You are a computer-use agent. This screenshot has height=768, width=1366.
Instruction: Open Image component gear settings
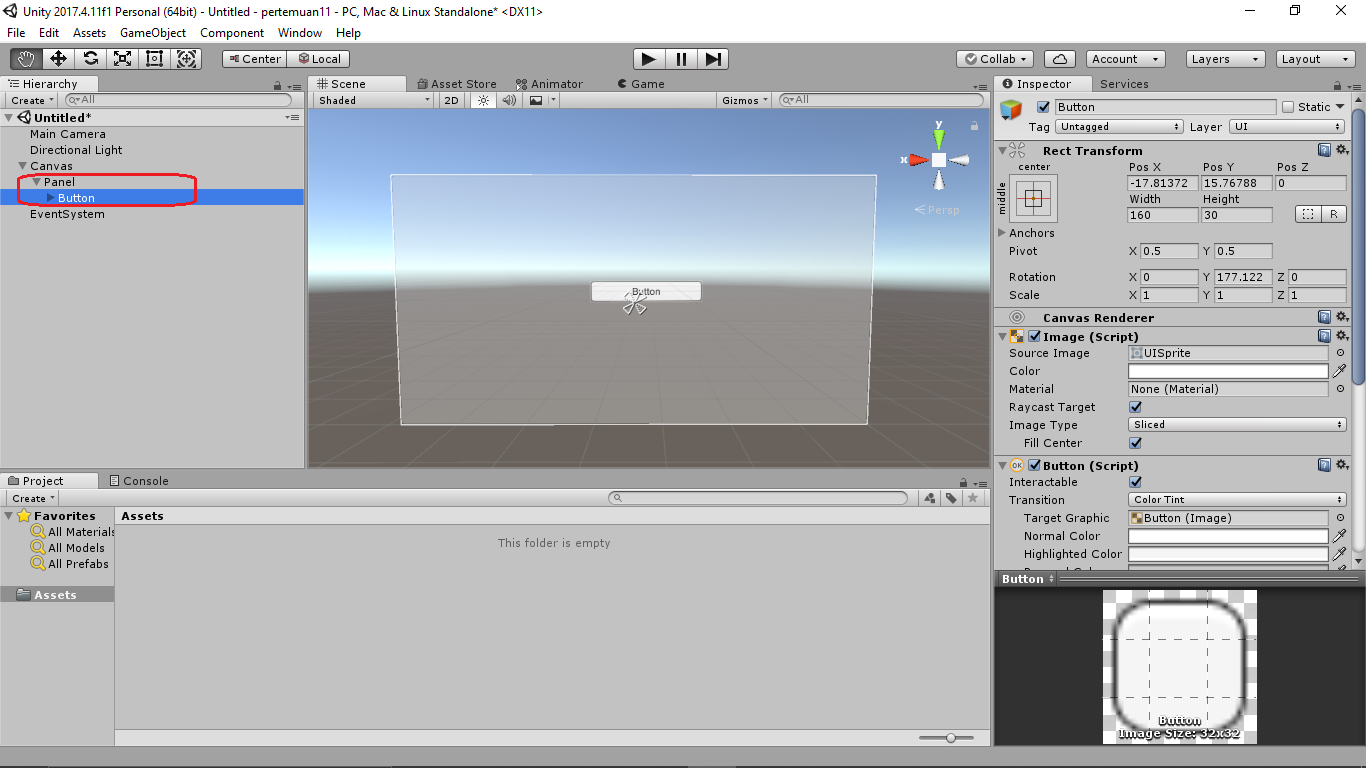[1342, 336]
